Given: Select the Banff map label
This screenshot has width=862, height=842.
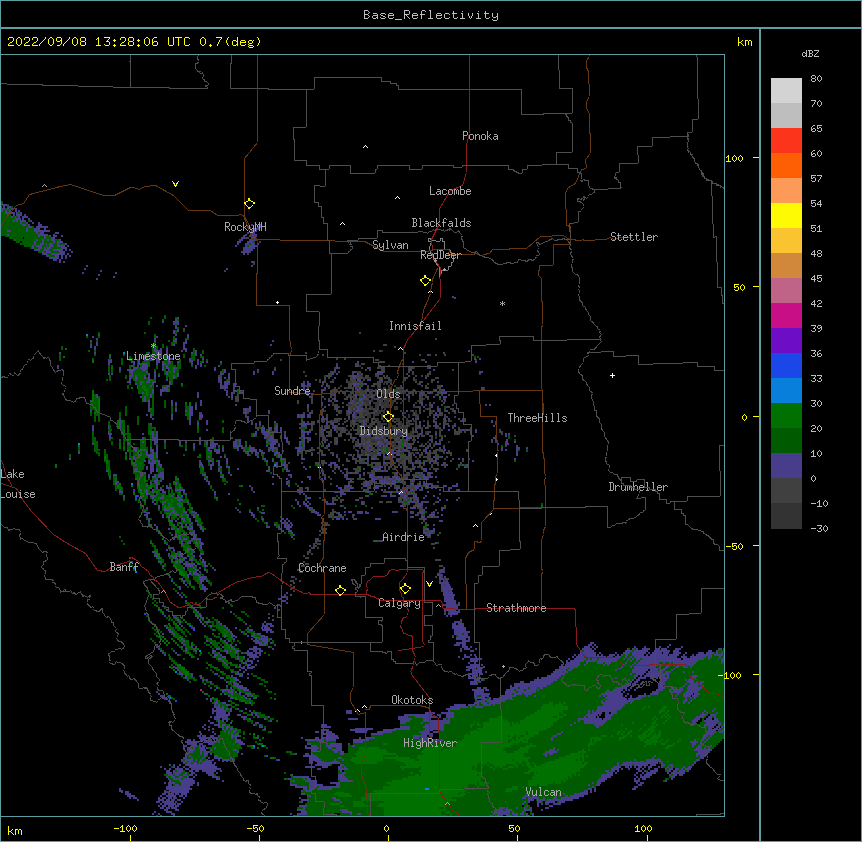Looking at the screenshot, I should [x=124, y=567].
